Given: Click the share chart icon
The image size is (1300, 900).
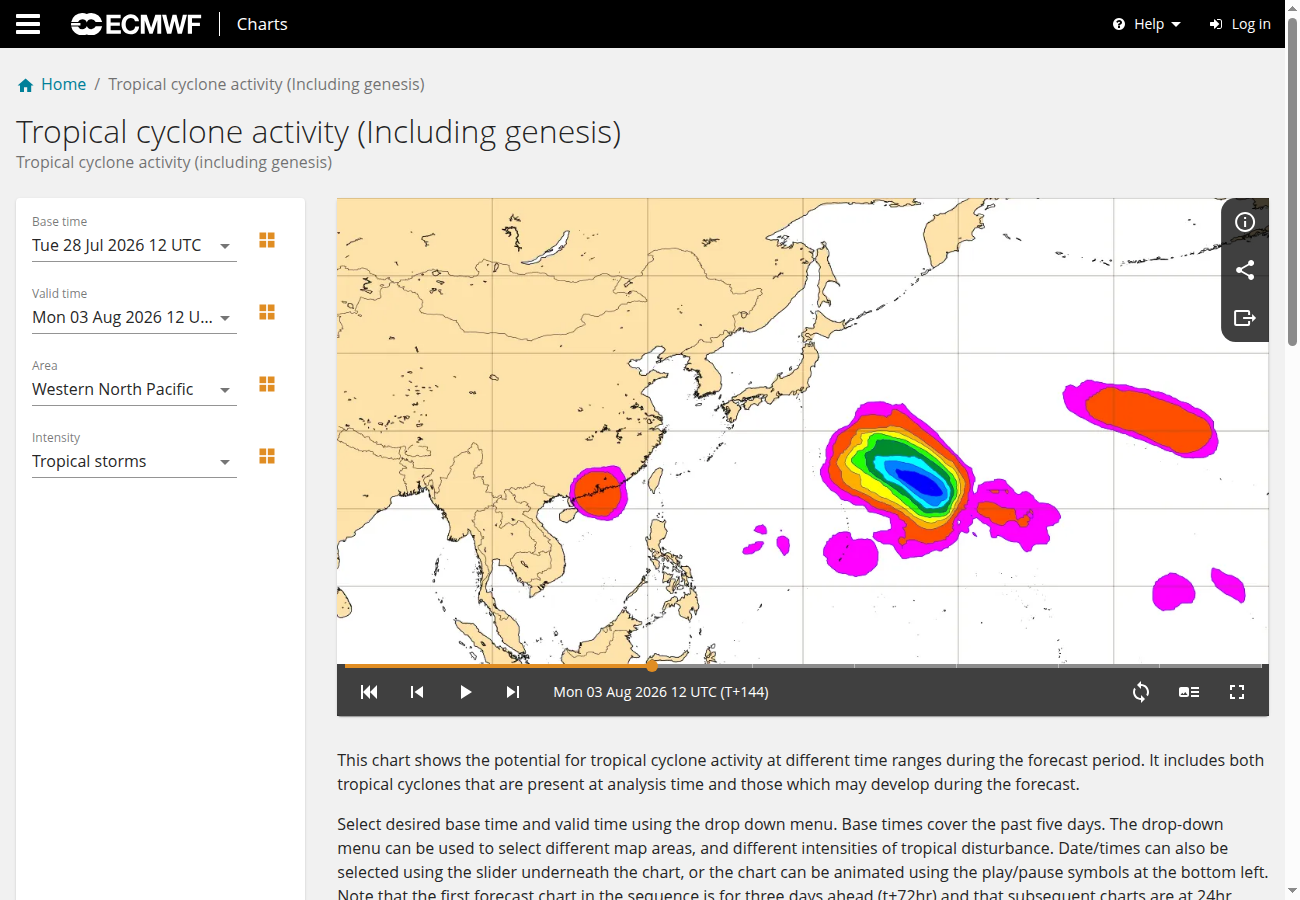Looking at the screenshot, I should pyautogui.click(x=1245, y=270).
